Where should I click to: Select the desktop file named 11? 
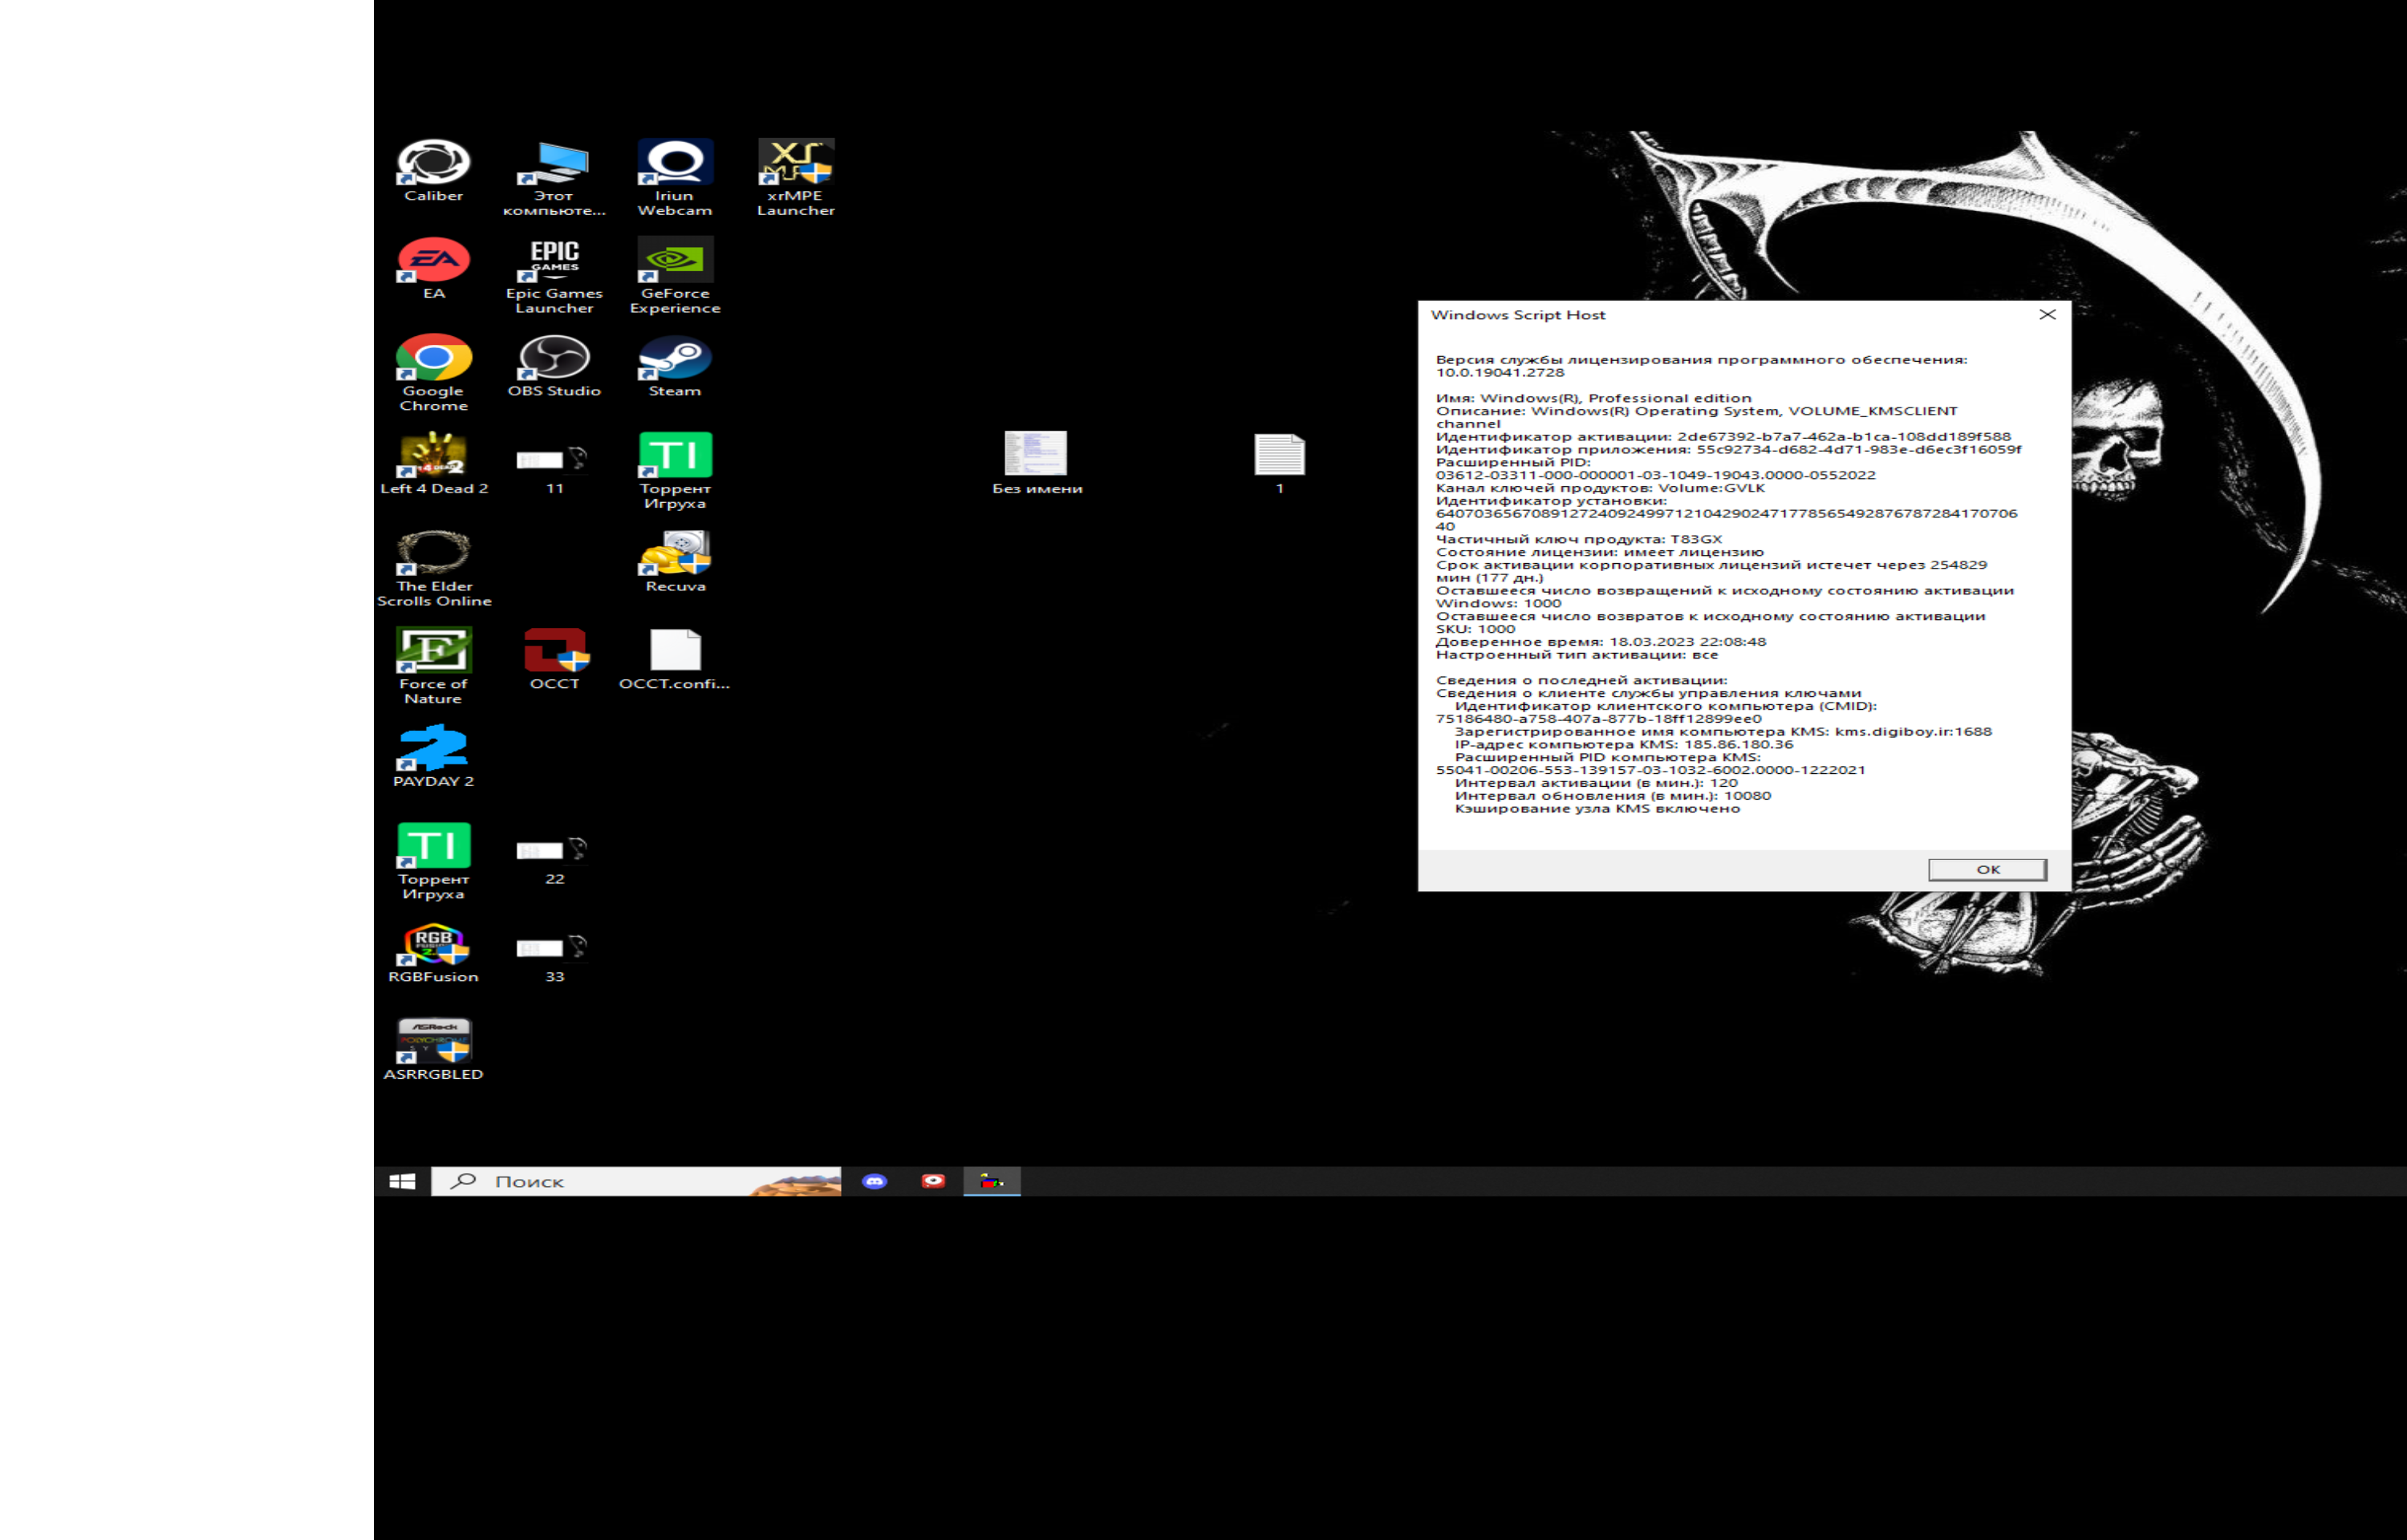click(x=554, y=470)
